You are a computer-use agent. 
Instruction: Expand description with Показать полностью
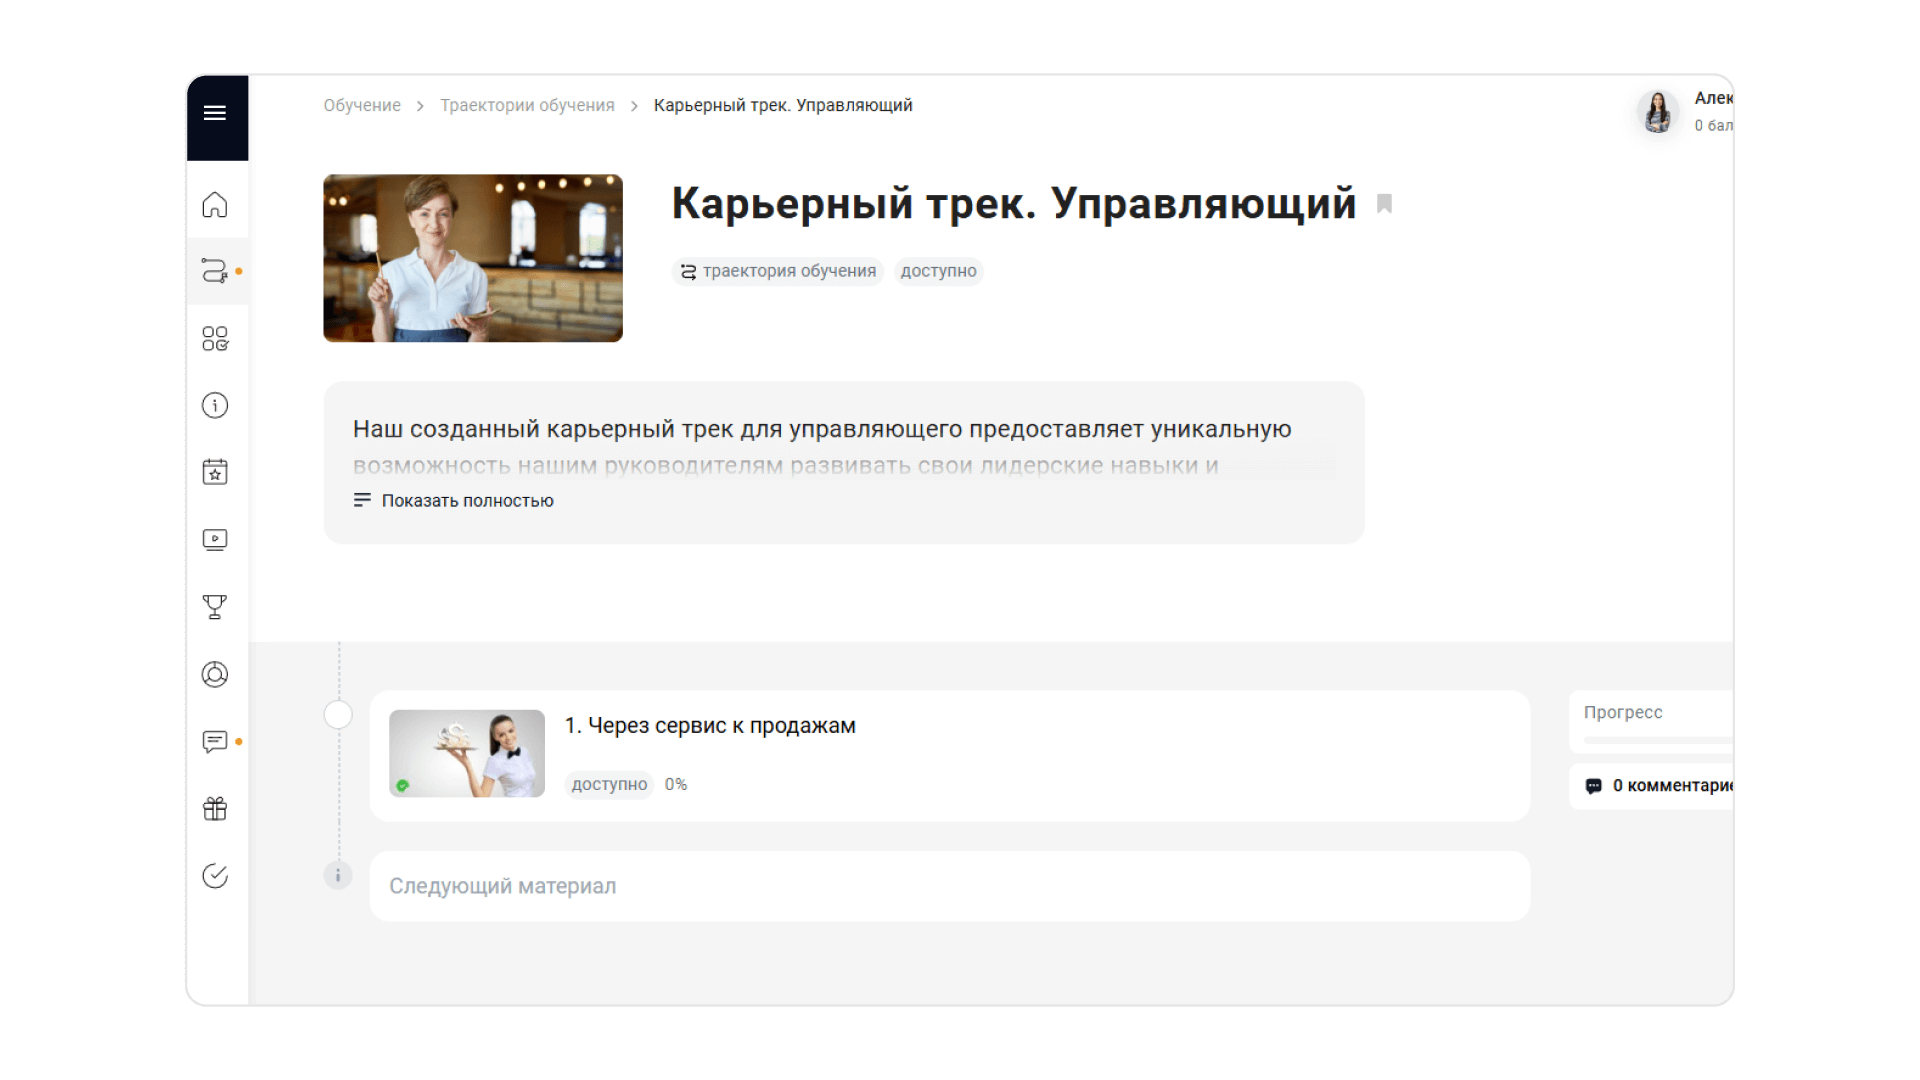tap(454, 501)
